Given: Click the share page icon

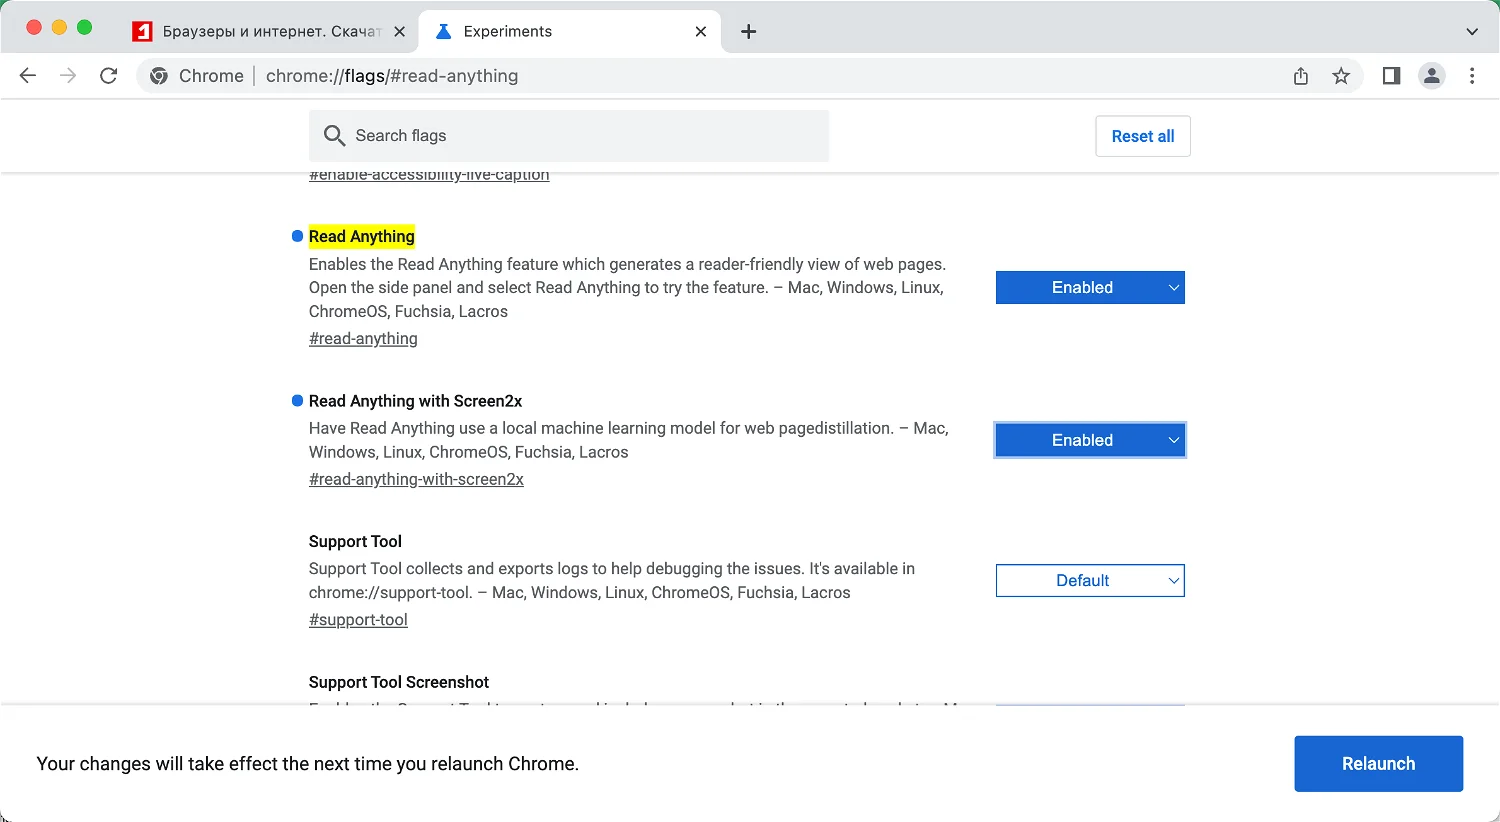Looking at the screenshot, I should click(x=1300, y=76).
